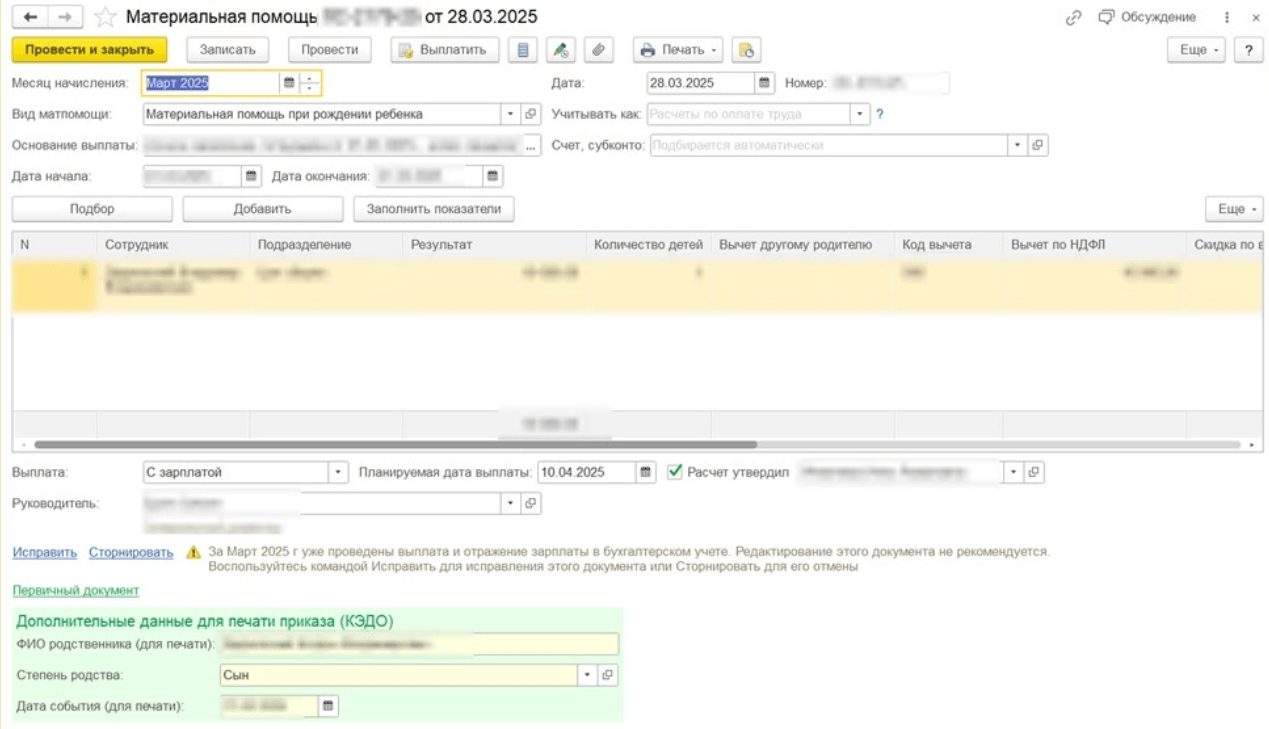Click the Провести и закрыть button
Screen dimensions: 1269x729
pyautogui.click(x=89, y=50)
